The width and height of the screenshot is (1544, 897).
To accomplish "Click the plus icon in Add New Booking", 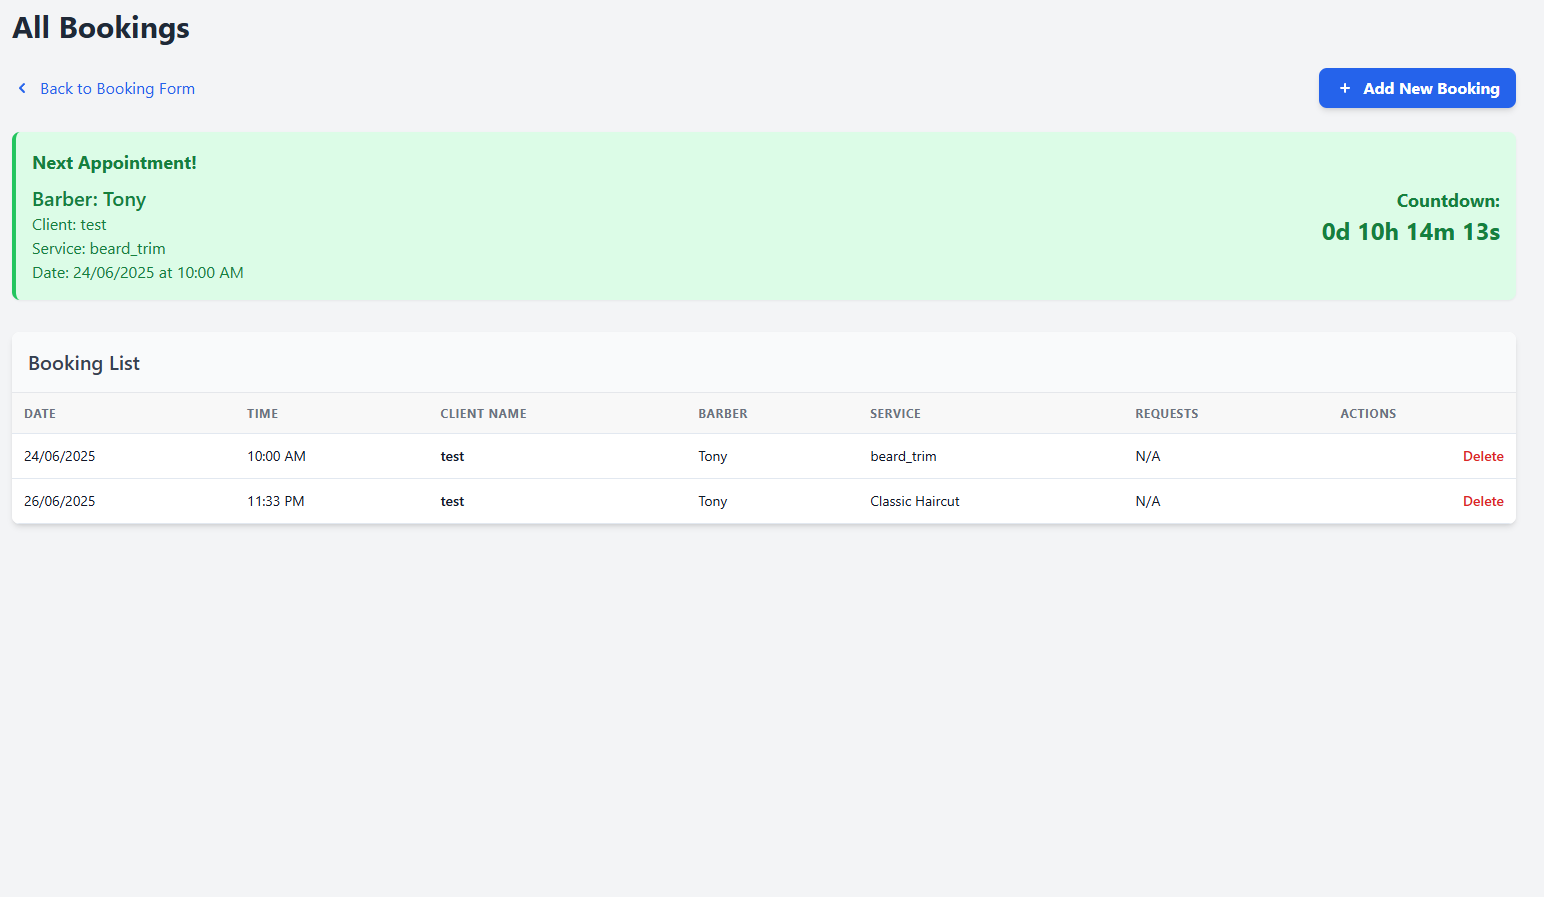I will pos(1345,88).
